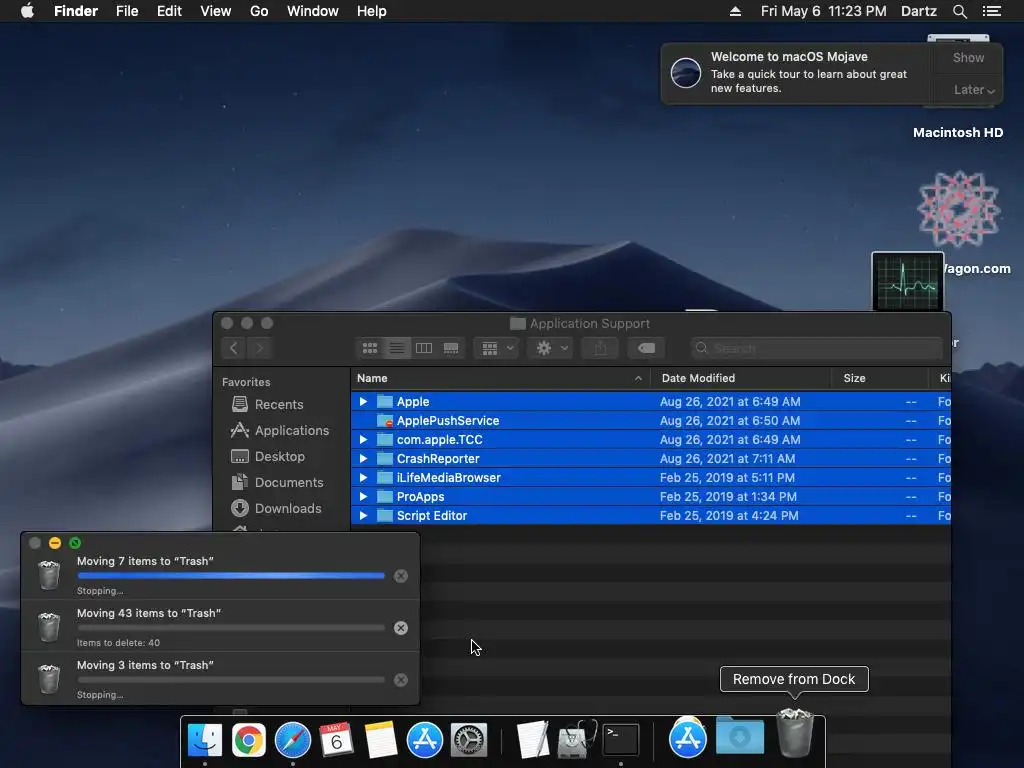1024x768 pixels.
Task: Go back in the Finder window
Action: (x=234, y=348)
